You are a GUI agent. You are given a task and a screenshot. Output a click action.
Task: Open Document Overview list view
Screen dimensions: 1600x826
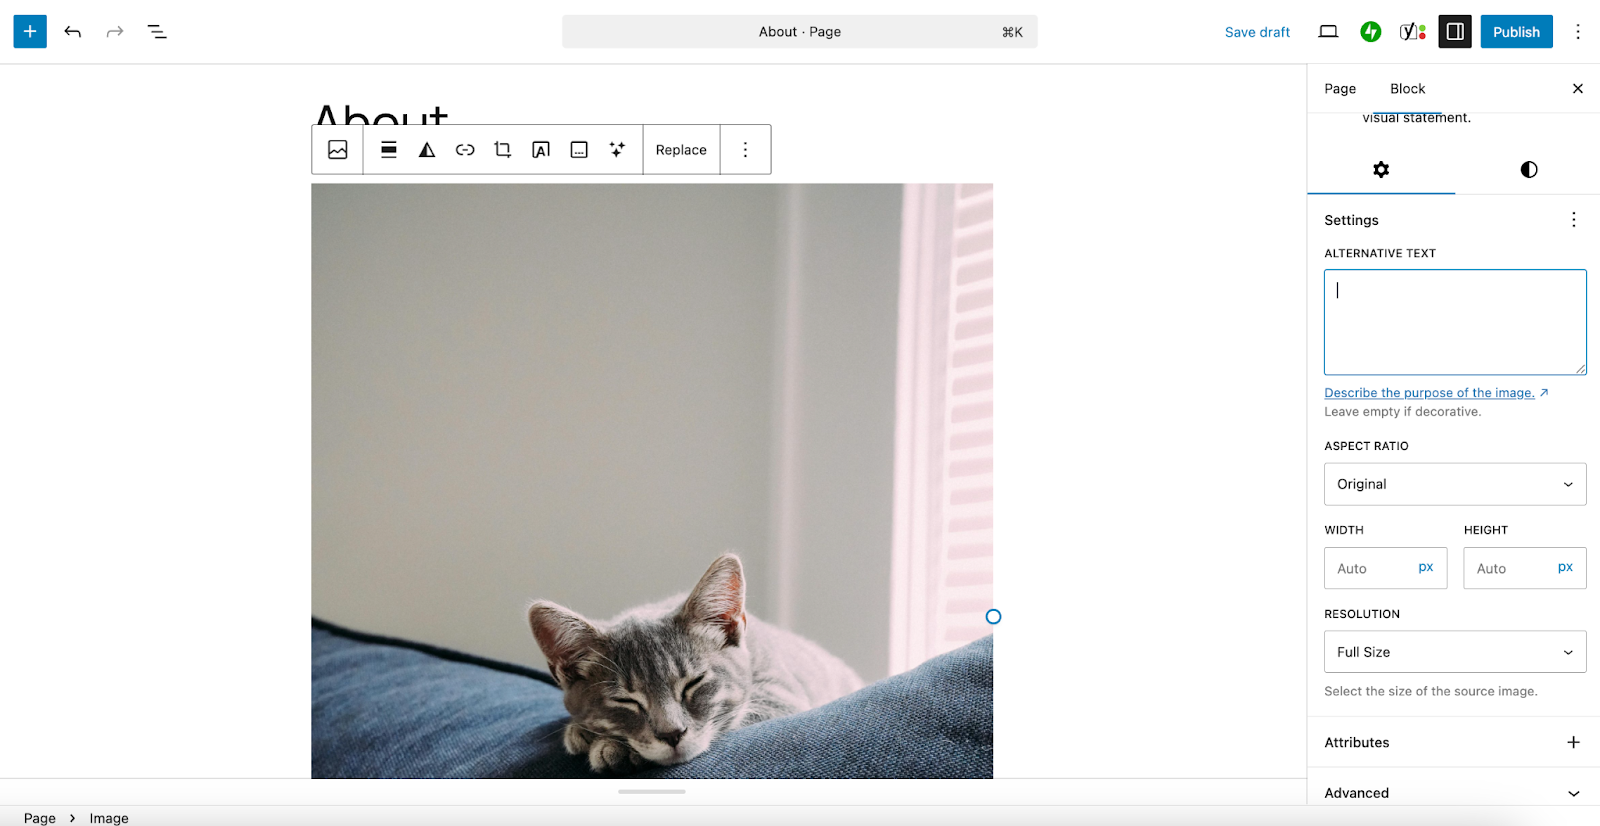coord(157,32)
